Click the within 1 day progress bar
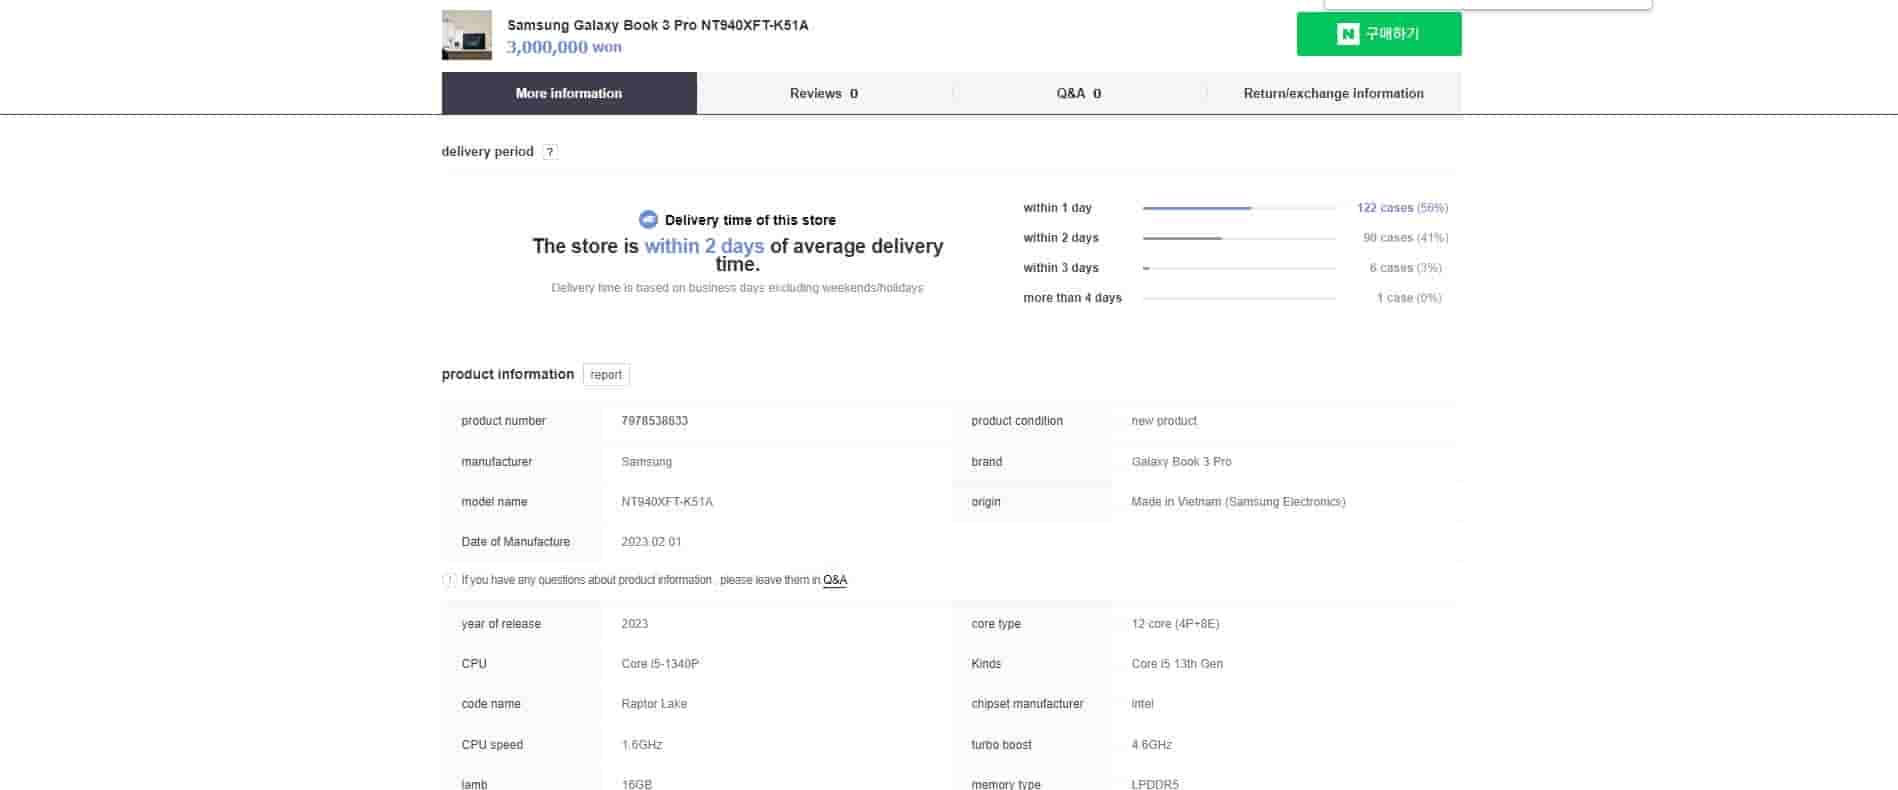 click(1238, 208)
